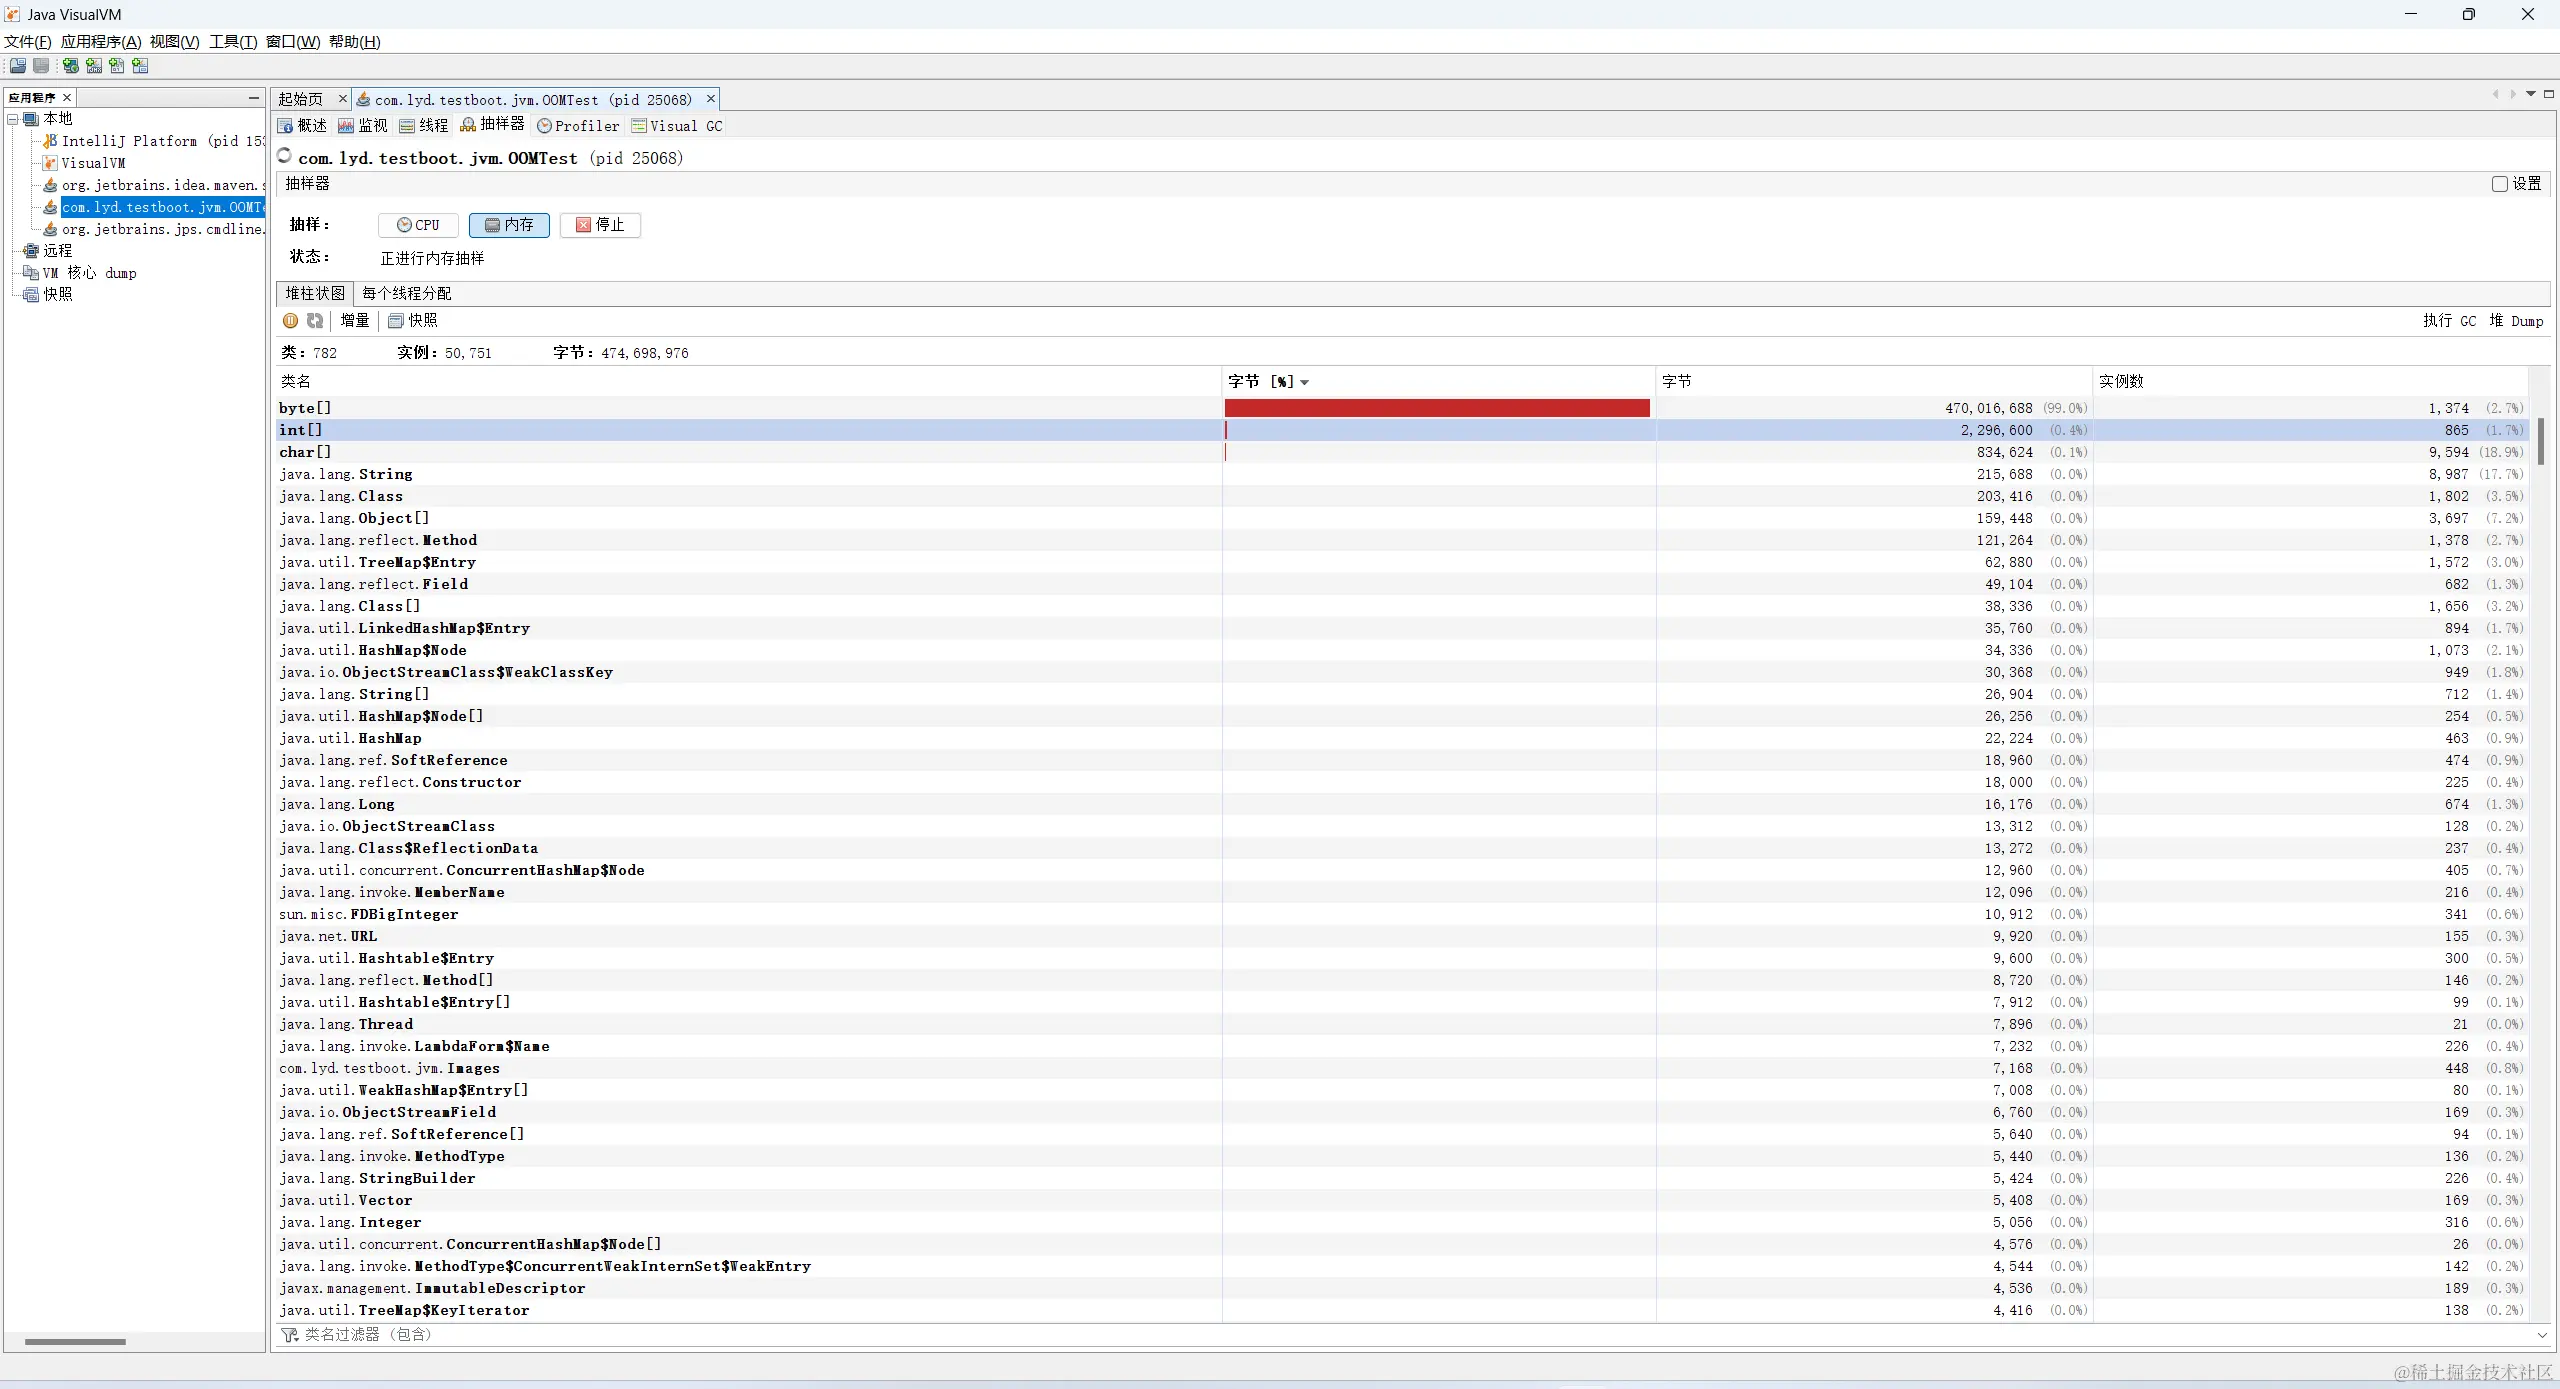Open dropdown arrow at filter bar right end
This screenshot has width=2560, height=1389.
point(2541,1335)
